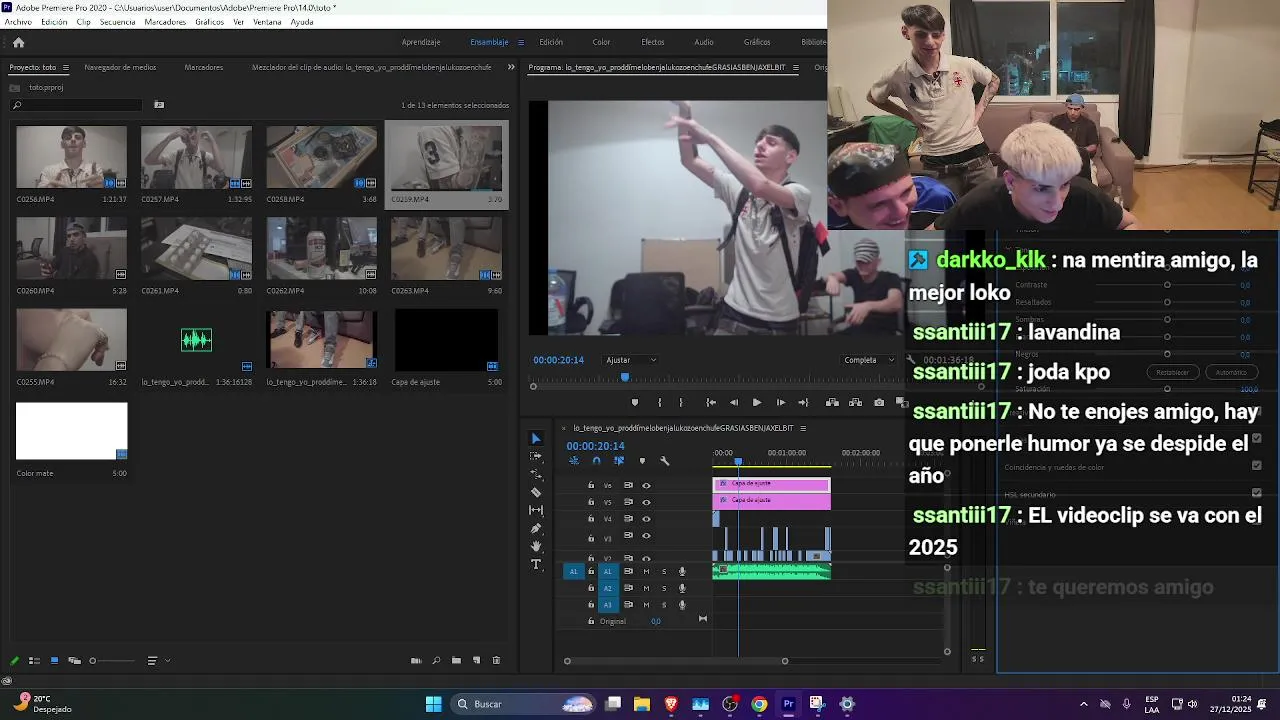
Task: Switch Project panel to list view
Action: click(x=34, y=660)
